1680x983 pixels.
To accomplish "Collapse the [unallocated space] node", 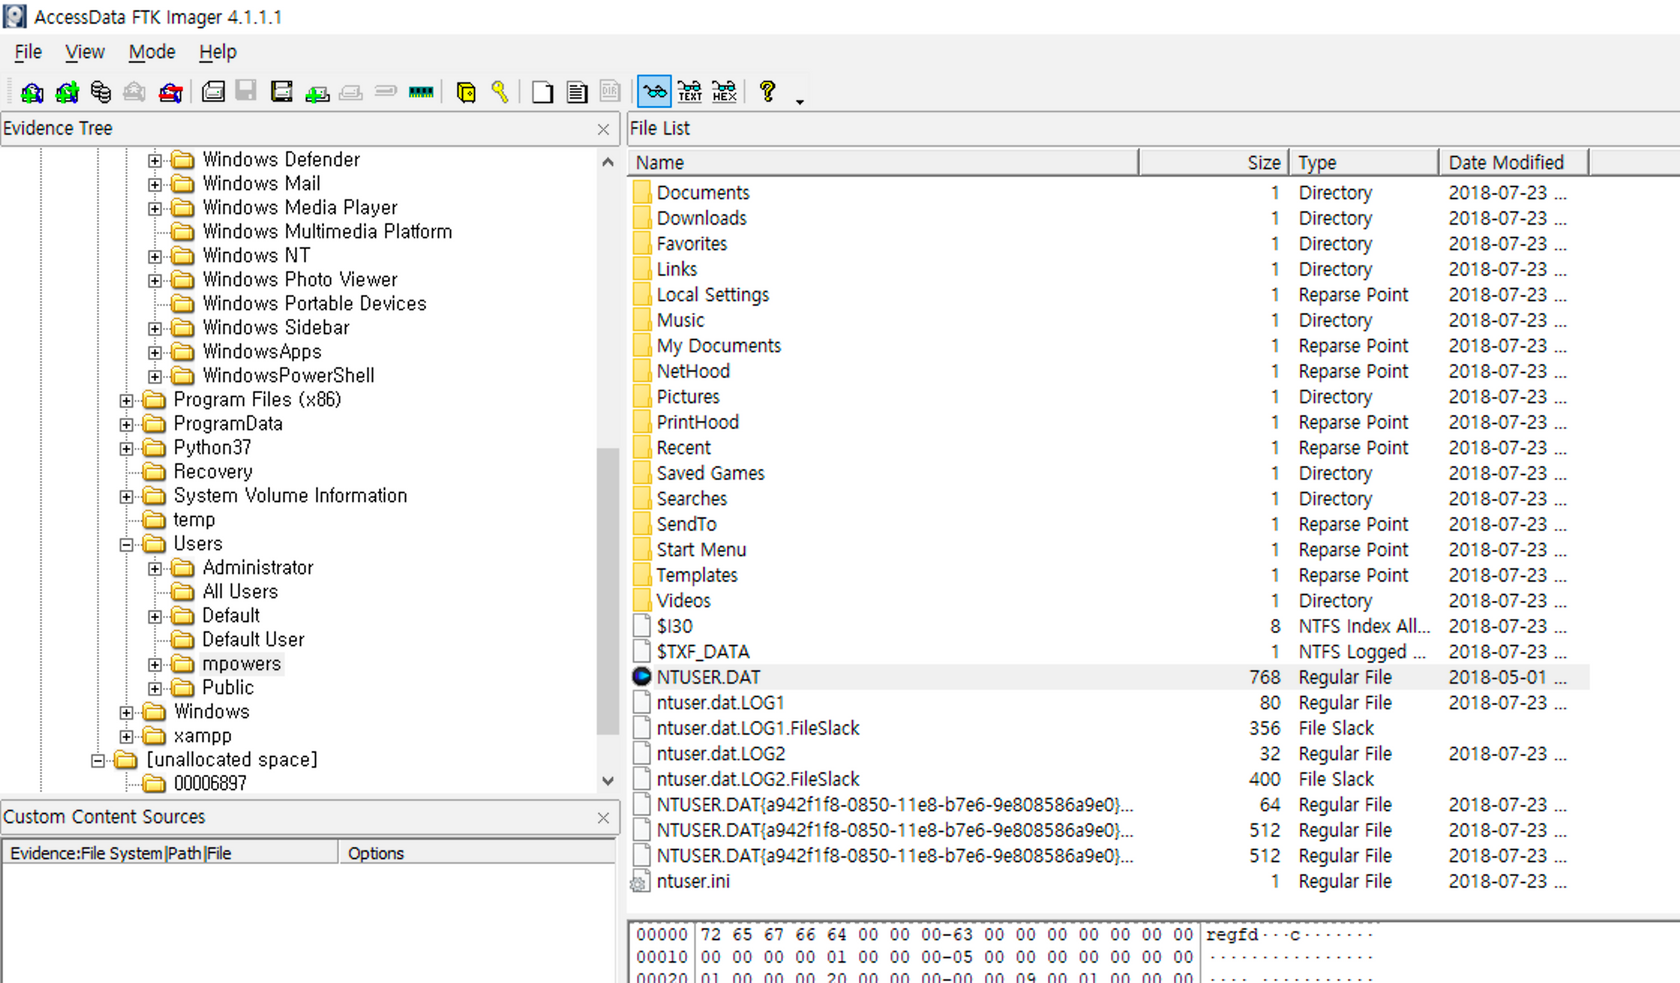I will tap(98, 760).
